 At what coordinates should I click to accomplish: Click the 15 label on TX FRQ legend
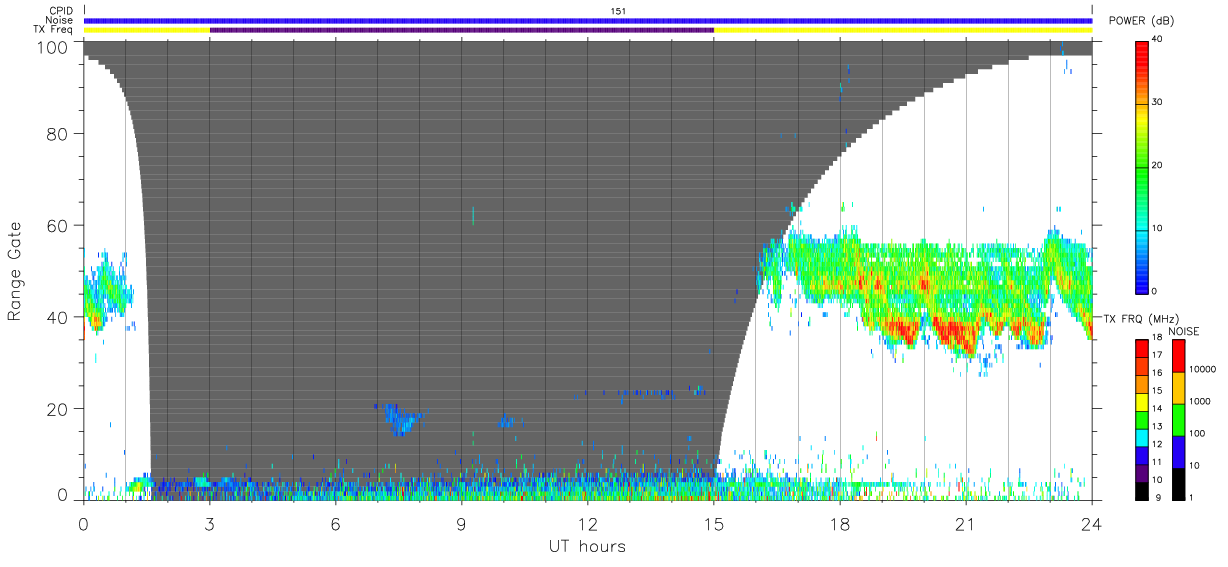click(1157, 391)
